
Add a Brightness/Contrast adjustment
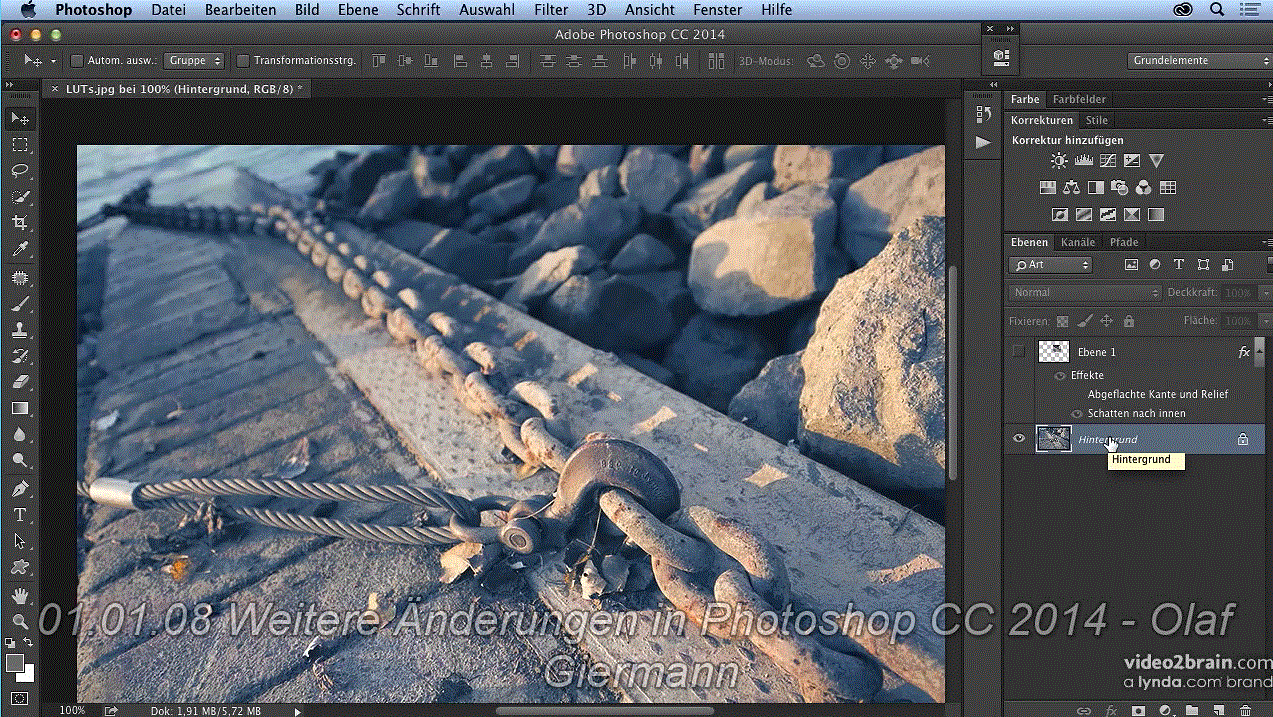coord(1059,160)
